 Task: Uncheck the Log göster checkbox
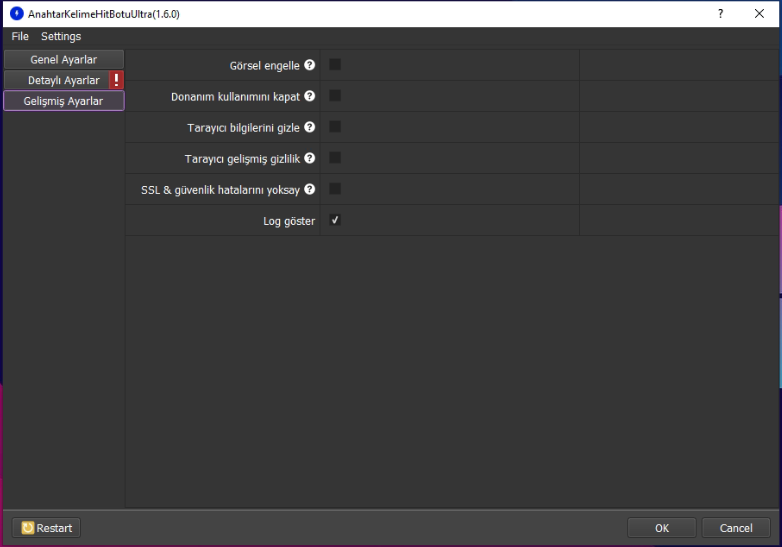[335, 220]
